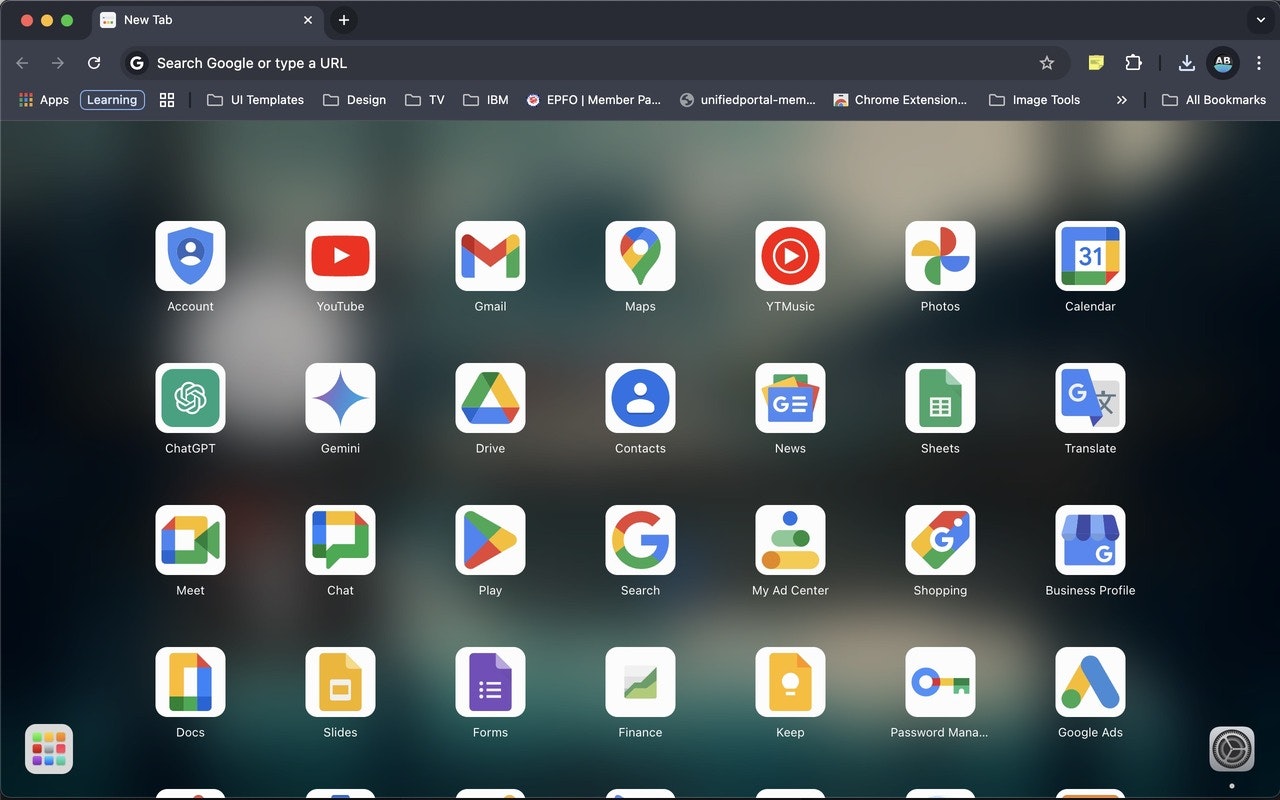
Task: Open Business Profile app
Action: coord(1090,540)
